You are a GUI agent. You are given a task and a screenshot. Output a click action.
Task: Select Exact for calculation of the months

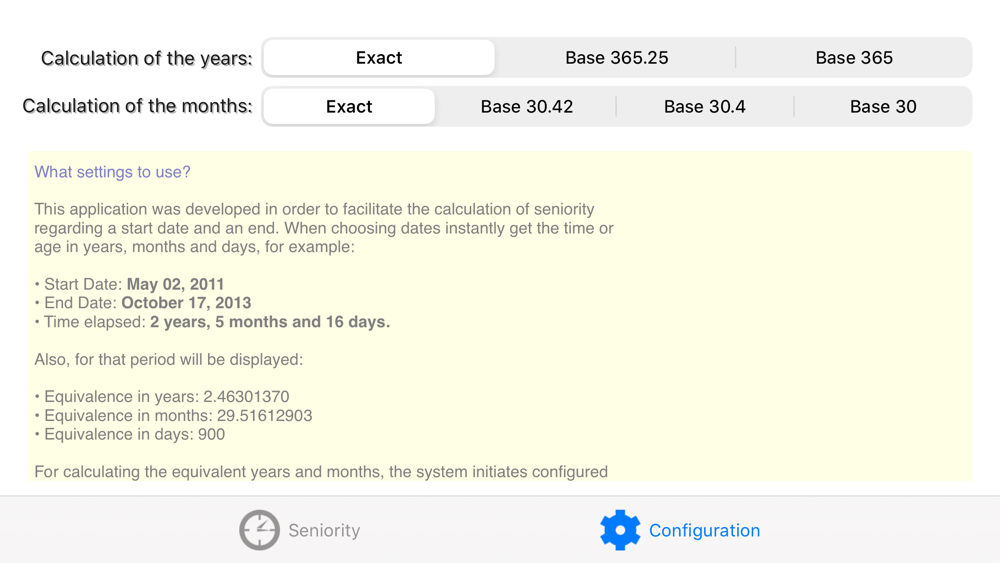[349, 106]
